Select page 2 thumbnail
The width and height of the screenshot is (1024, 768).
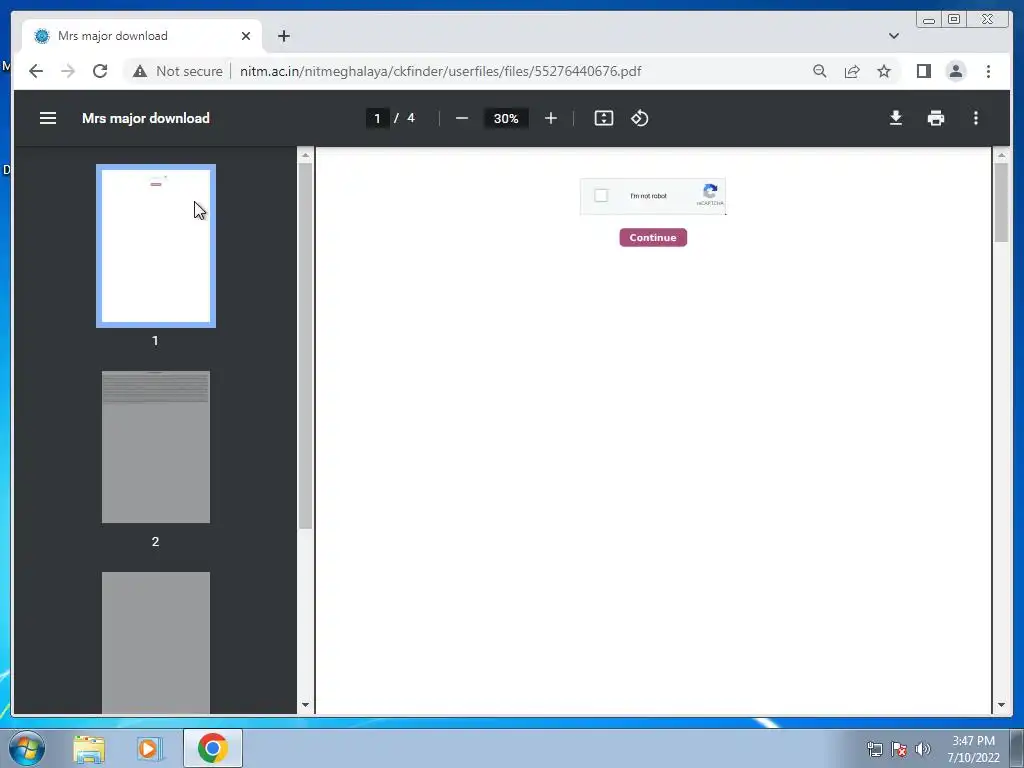(155, 447)
